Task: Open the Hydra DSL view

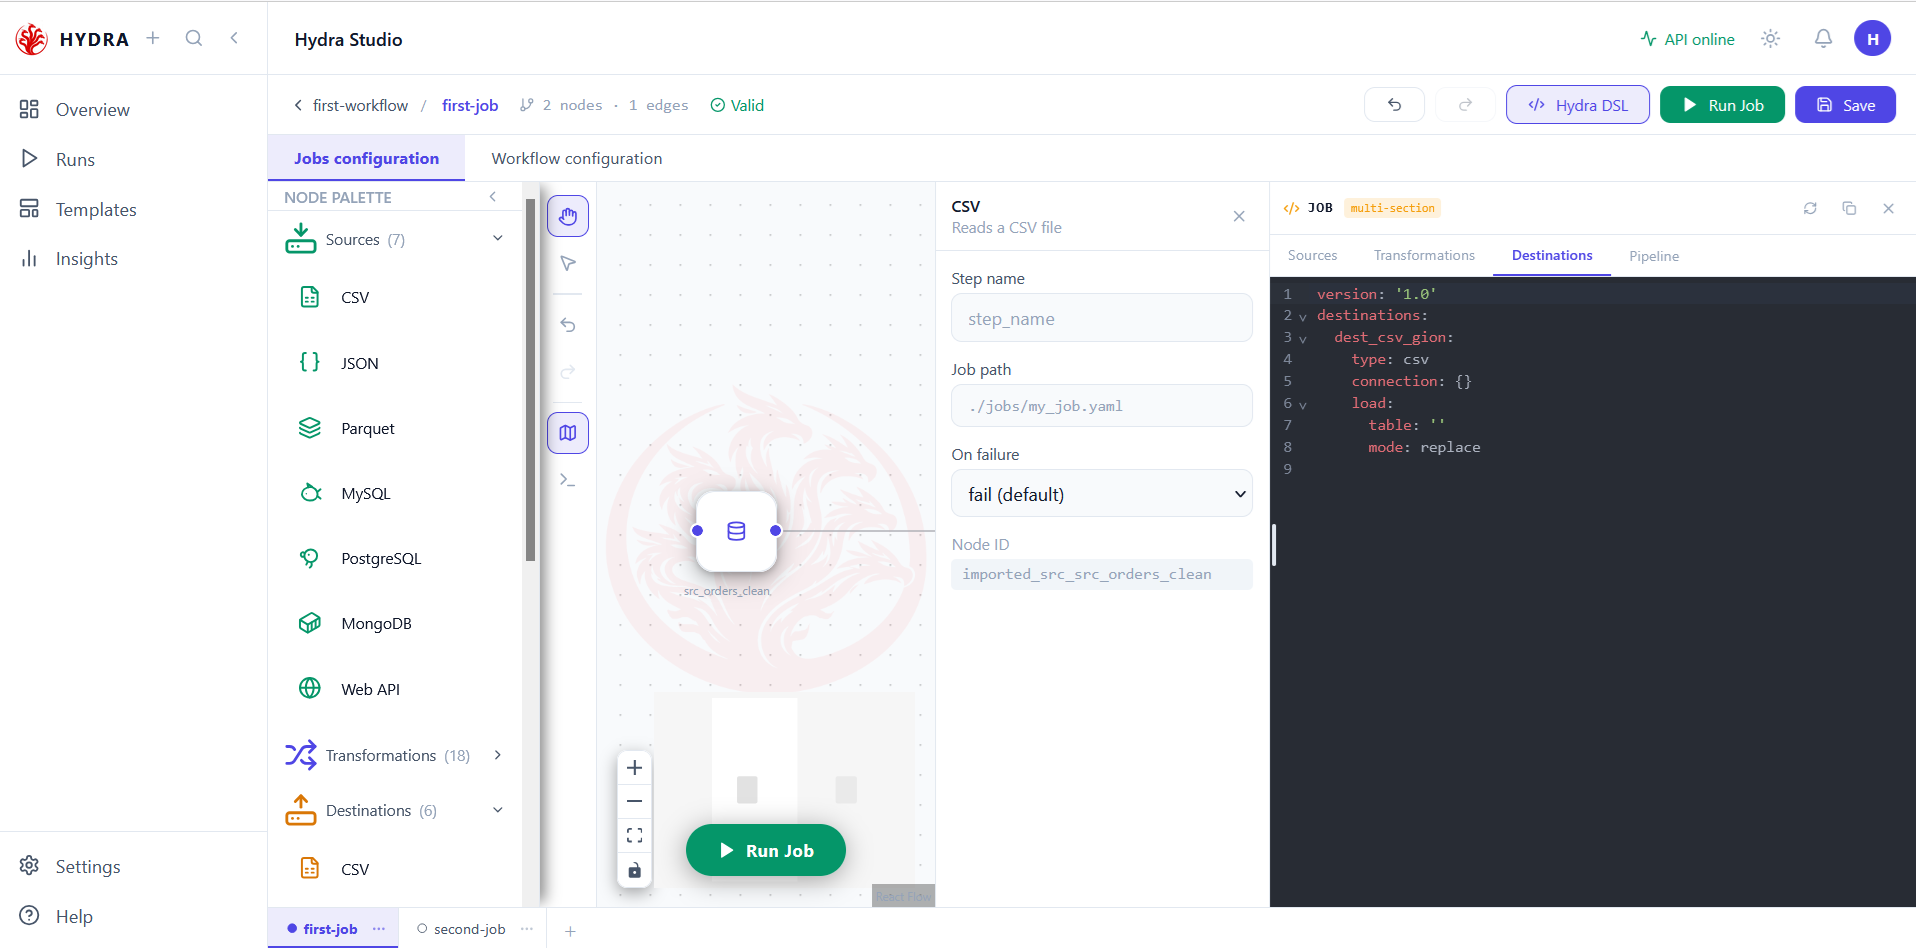Action: (1578, 105)
